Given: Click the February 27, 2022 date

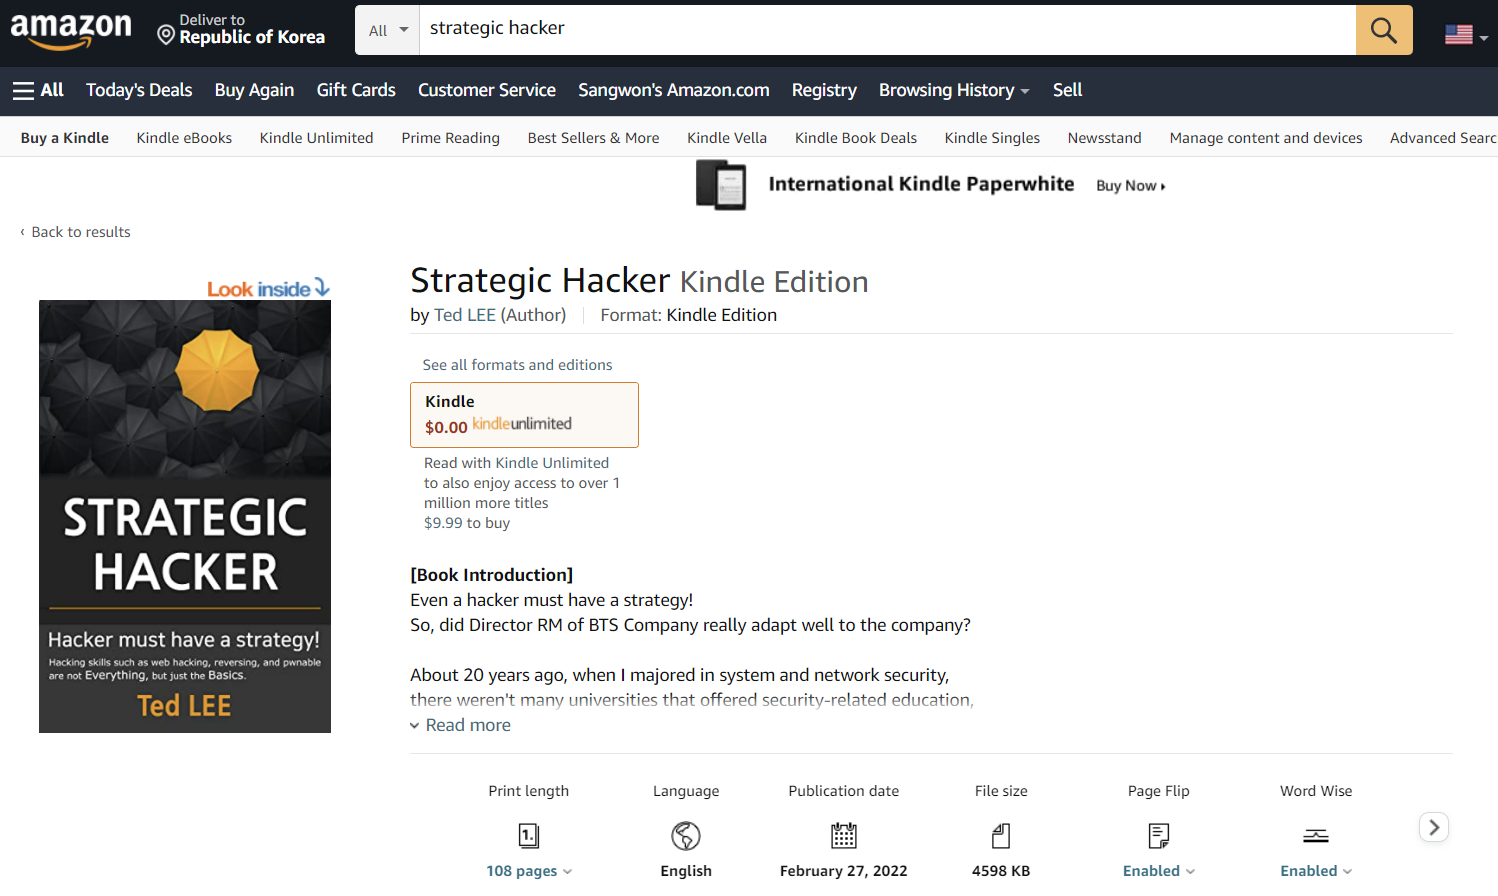Looking at the screenshot, I should pos(844,871).
